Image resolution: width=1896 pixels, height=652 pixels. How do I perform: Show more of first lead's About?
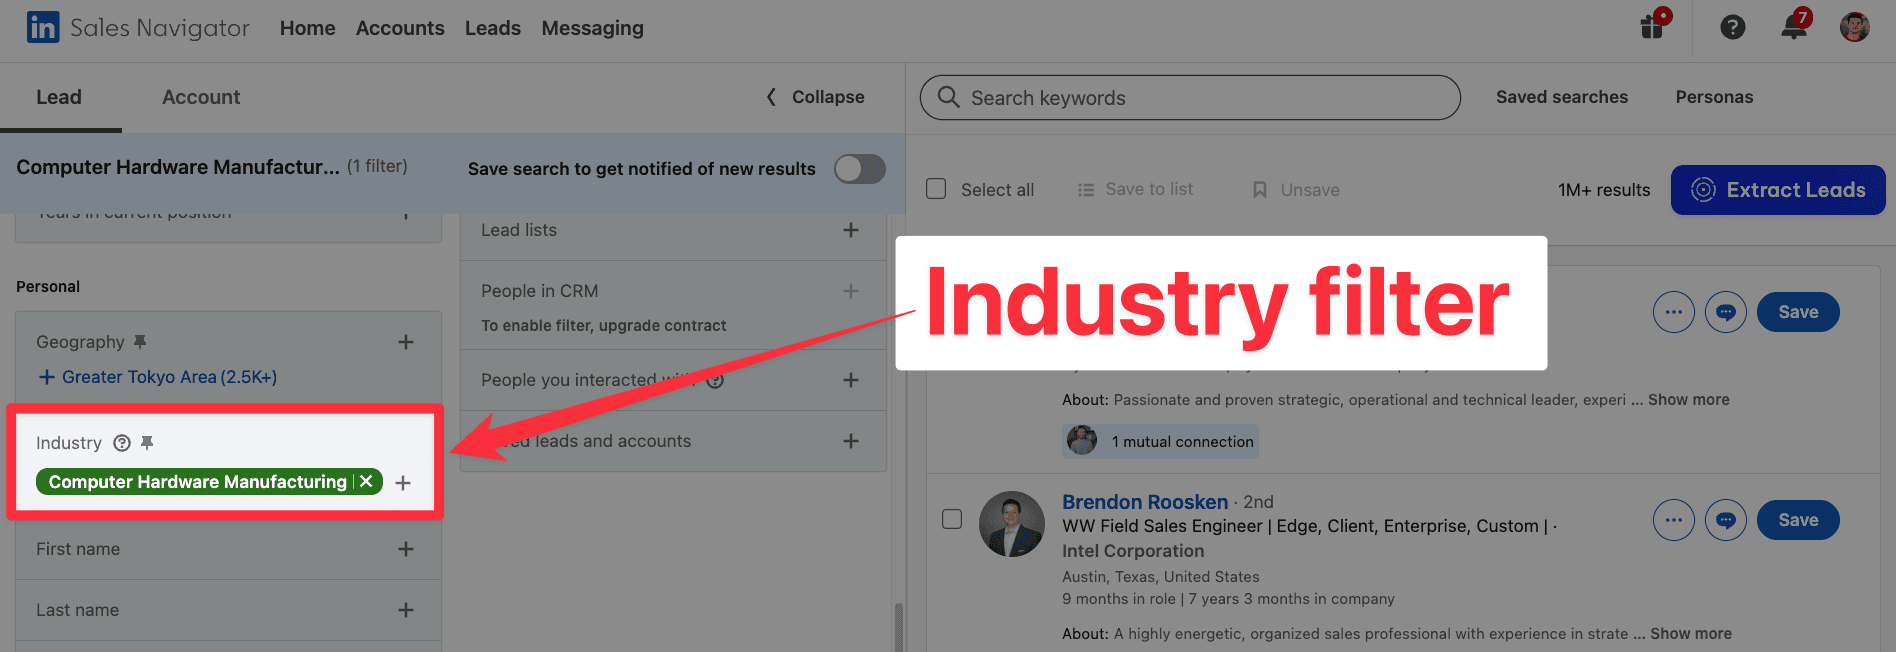(1689, 400)
